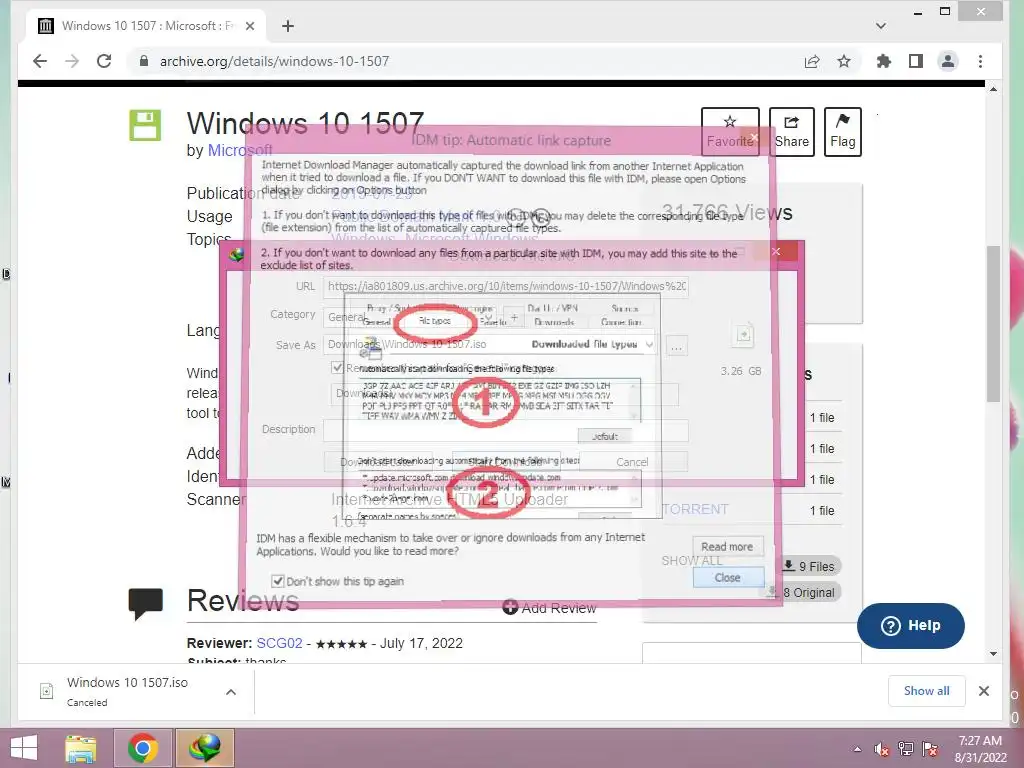The image size is (1024, 768).
Task: Browse save location with ellipsis button
Action: (677, 347)
